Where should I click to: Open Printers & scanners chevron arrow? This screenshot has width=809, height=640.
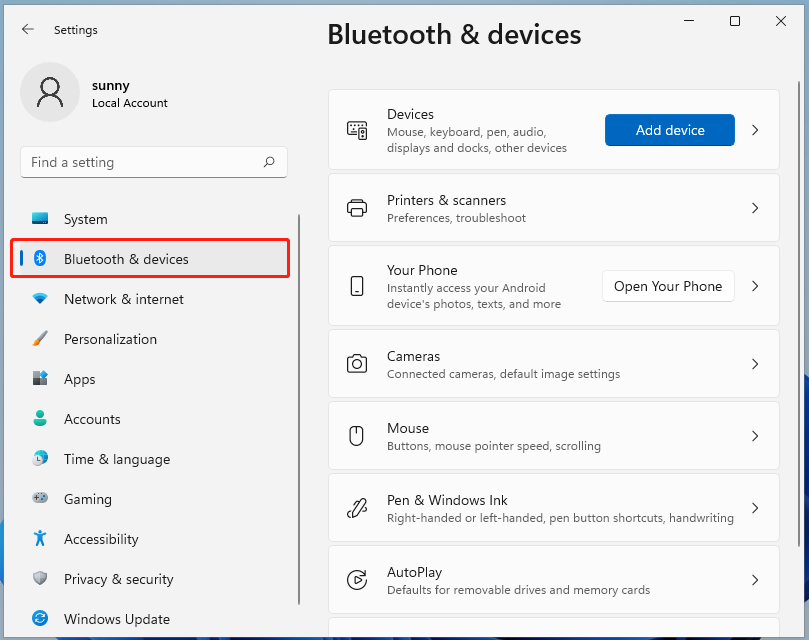(755, 208)
